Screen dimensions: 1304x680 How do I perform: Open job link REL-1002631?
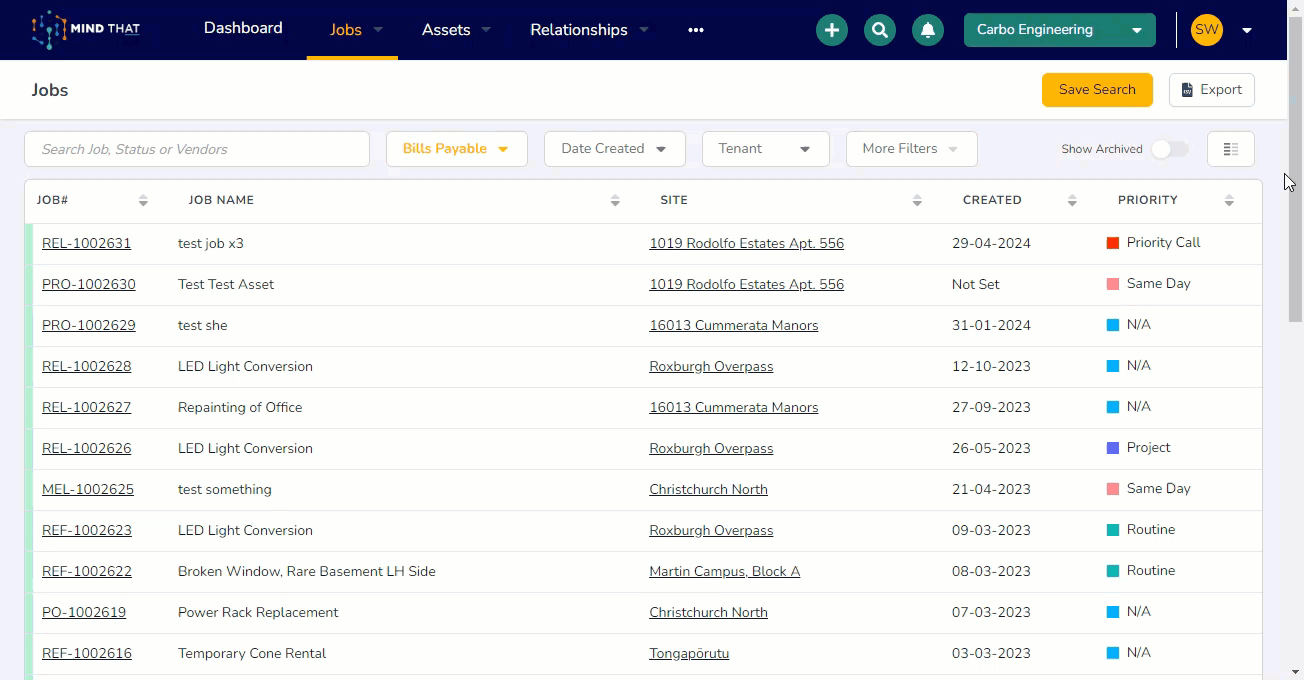pyautogui.click(x=86, y=243)
